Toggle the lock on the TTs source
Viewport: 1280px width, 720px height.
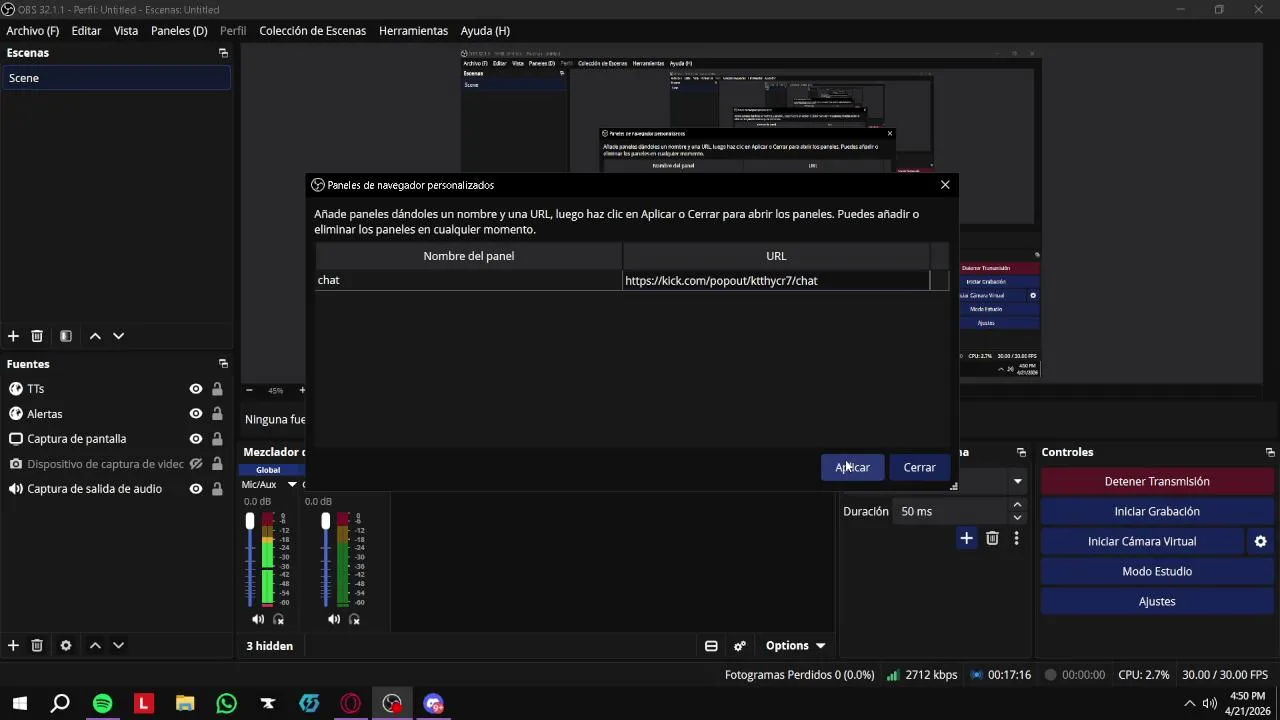pyautogui.click(x=217, y=389)
